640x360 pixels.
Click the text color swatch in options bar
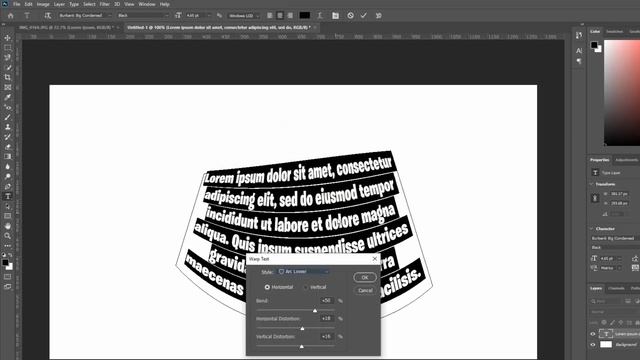pyautogui.click(x=304, y=16)
